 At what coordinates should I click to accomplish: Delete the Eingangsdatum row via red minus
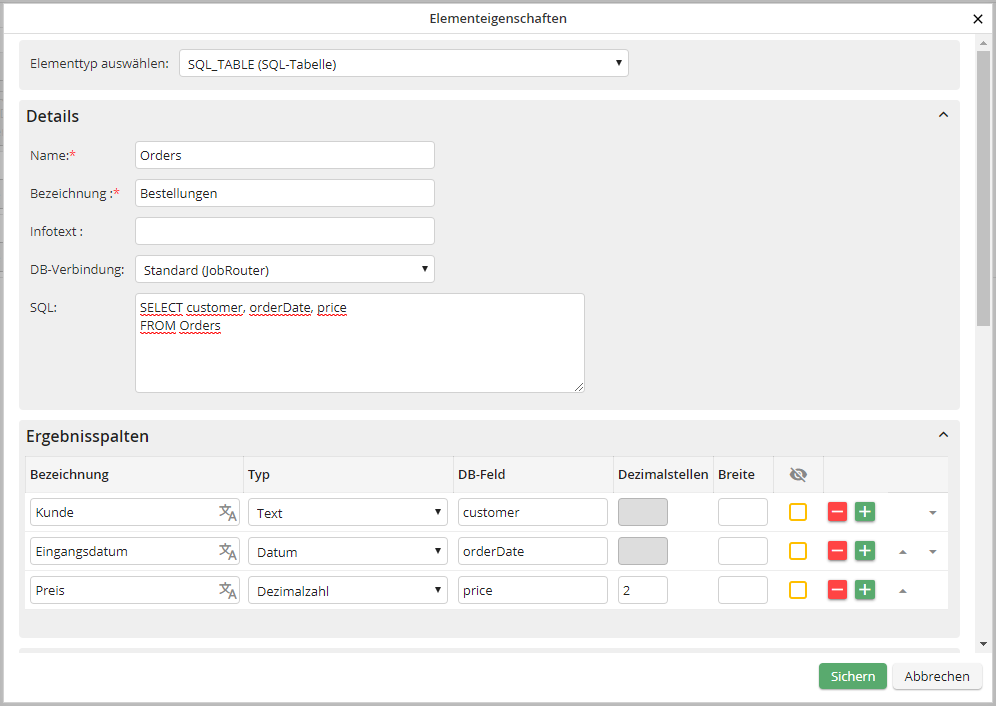[x=838, y=551]
